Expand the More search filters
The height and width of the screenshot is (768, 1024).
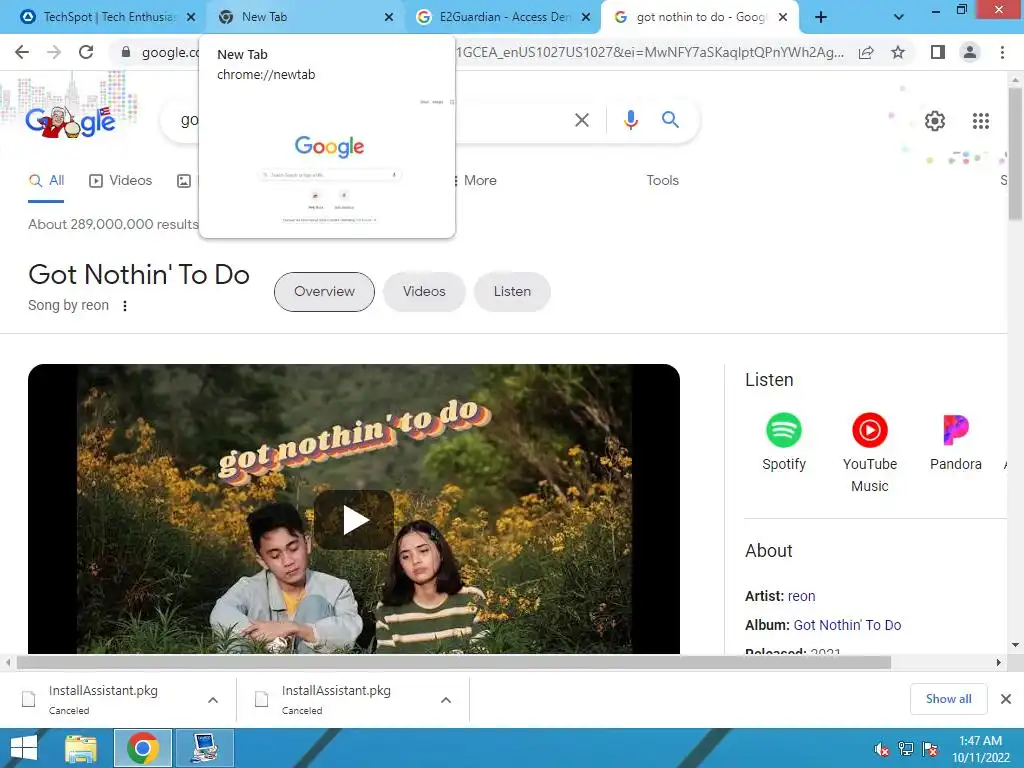pos(475,180)
